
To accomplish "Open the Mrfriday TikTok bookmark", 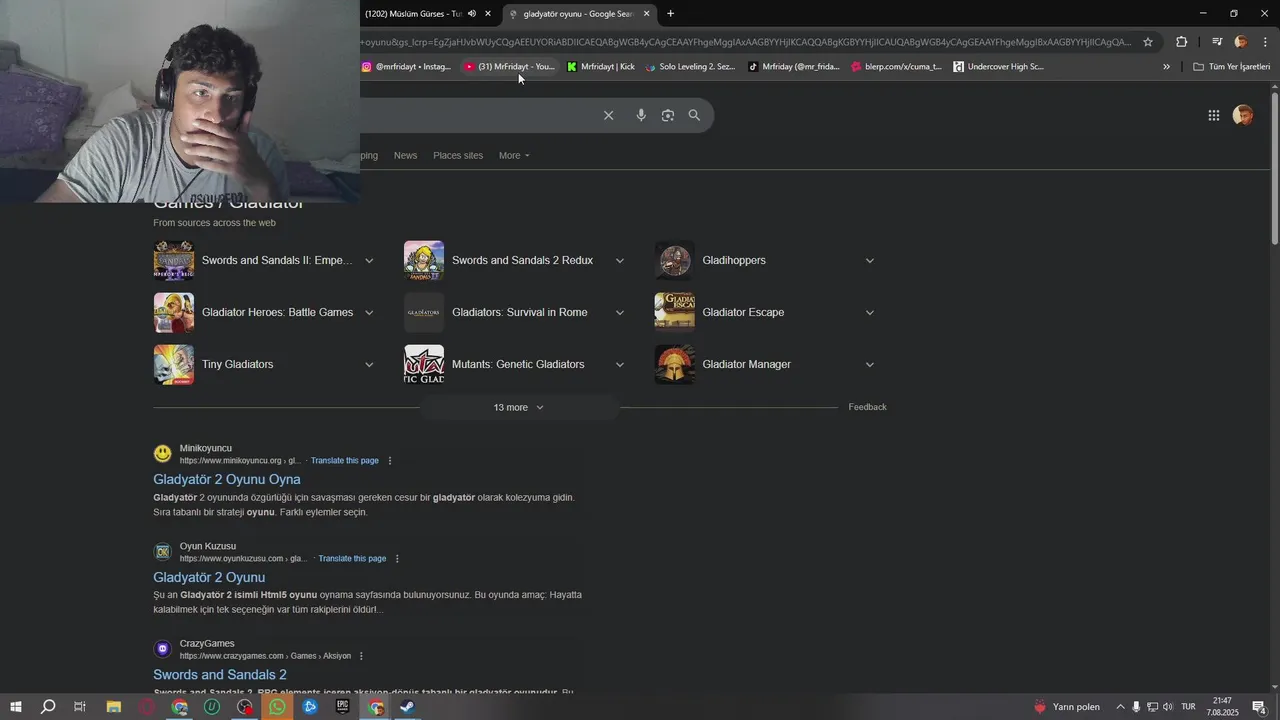I will point(794,67).
